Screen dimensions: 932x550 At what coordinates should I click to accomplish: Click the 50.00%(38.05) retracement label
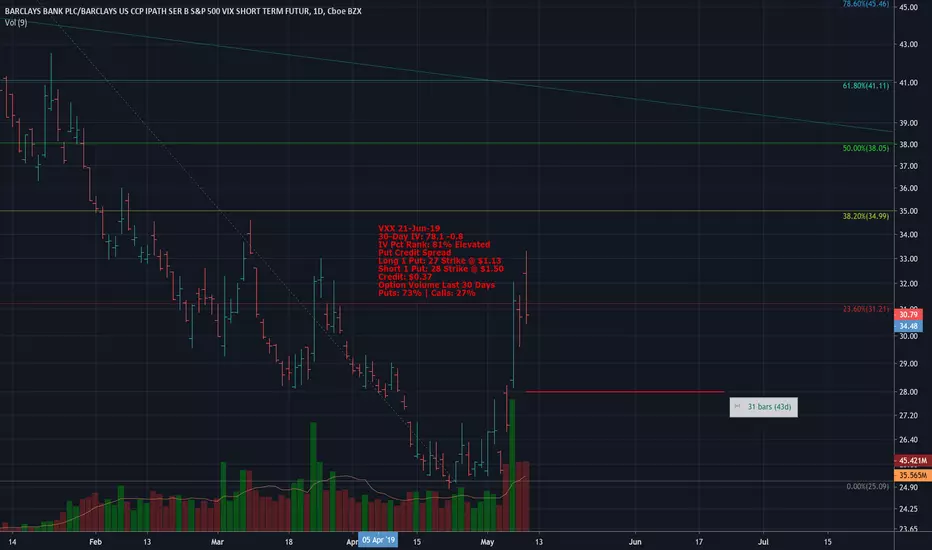click(x=865, y=148)
